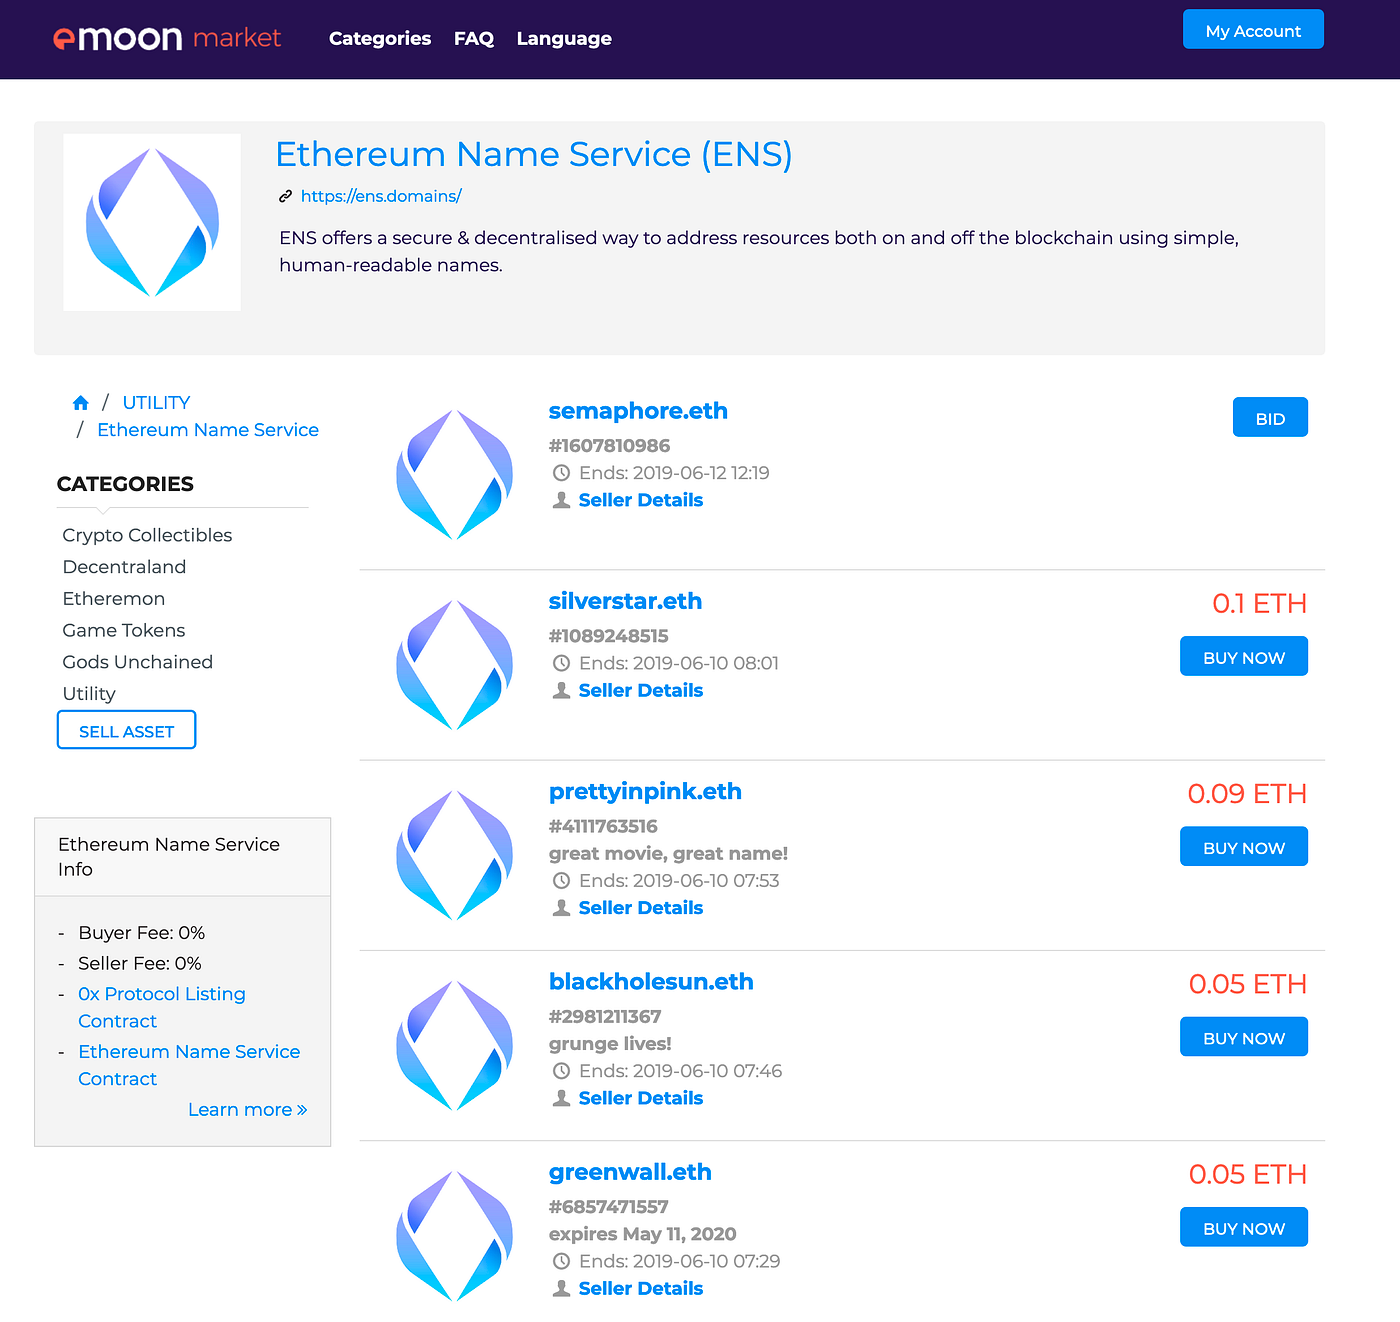Image resolution: width=1400 pixels, height=1322 pixels.
Task: Open Ethereum Name Service Contract link
Action: [x=189, y=1065]
